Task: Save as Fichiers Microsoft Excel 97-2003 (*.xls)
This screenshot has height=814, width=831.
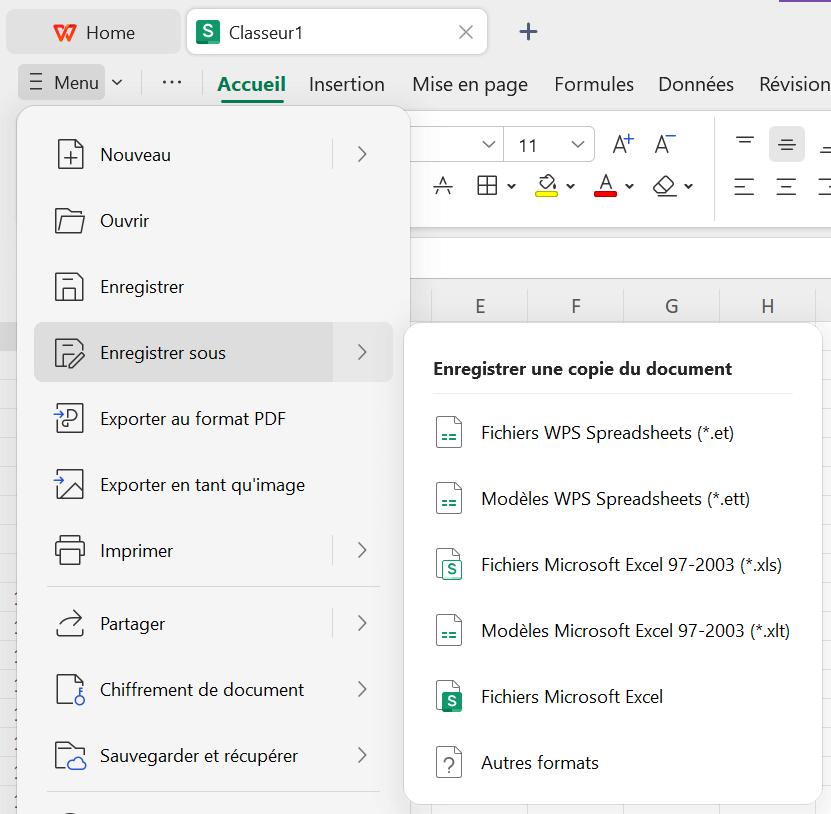Action: [x=631, y=565]
